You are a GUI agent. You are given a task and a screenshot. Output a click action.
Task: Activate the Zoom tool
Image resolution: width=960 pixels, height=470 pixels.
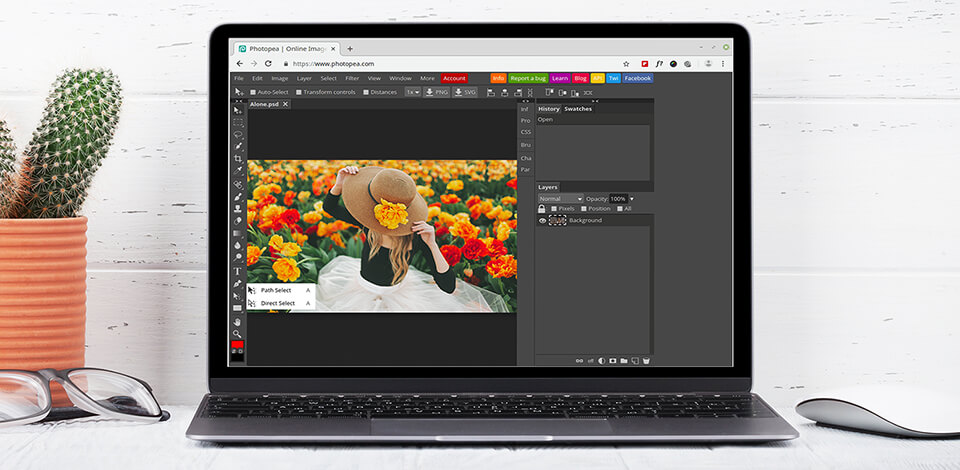pyautogui.click(x=238, y=333)
